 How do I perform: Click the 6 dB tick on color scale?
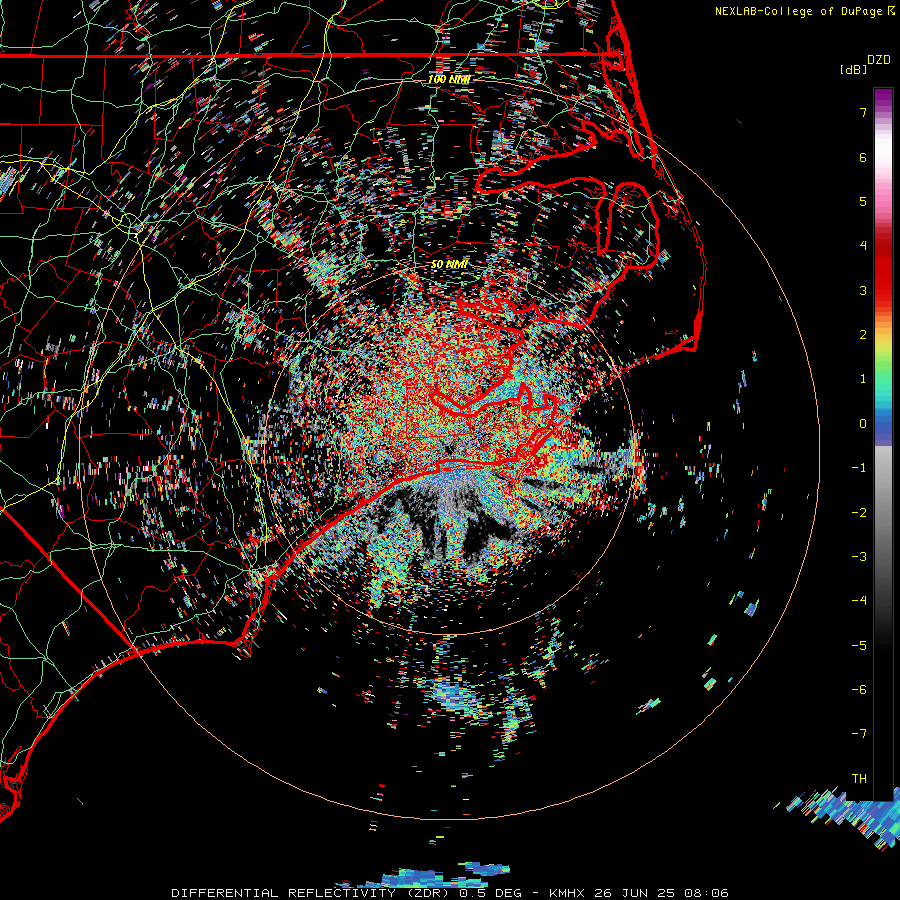click(863, 157)
